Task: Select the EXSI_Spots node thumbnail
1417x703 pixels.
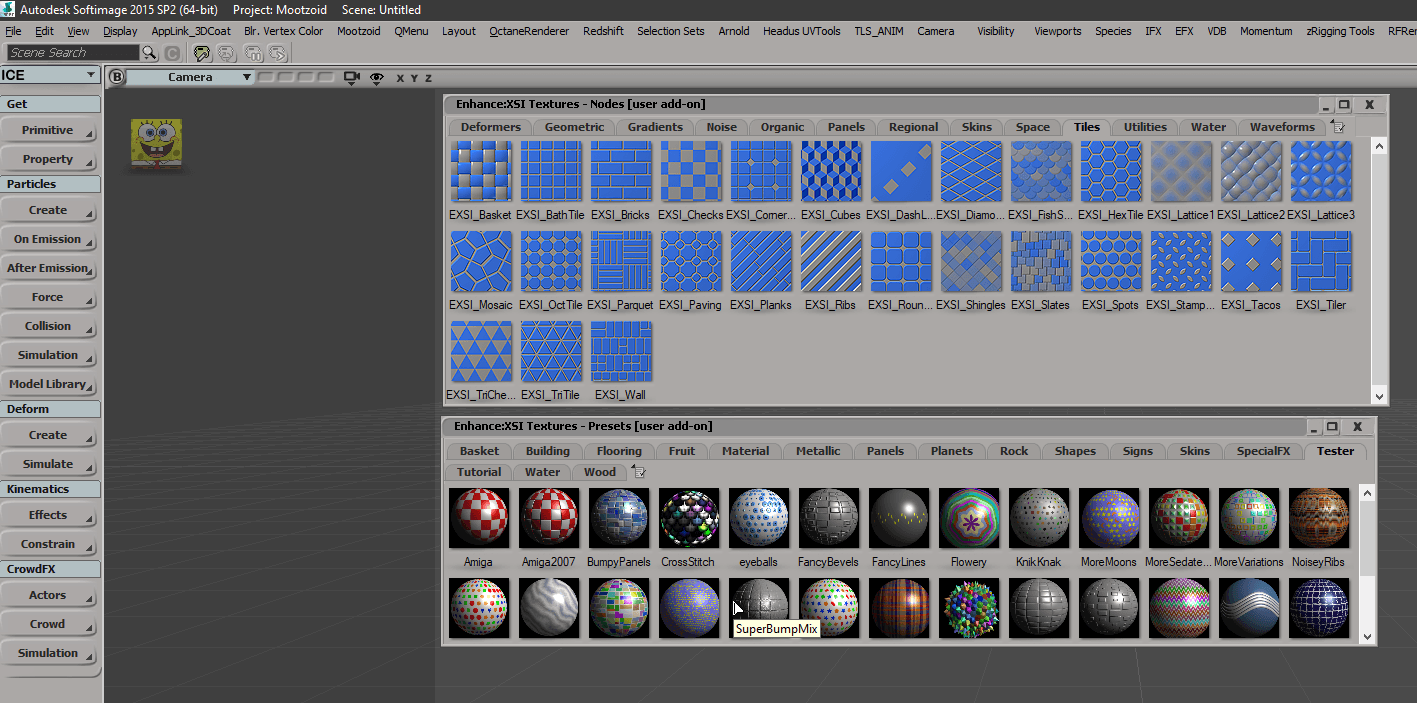Action: coord(1111,261)
